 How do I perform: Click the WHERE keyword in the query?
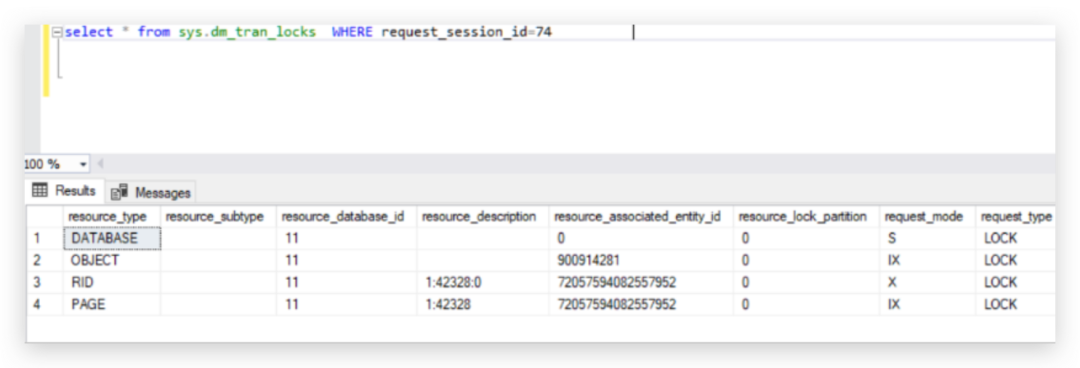353,32
